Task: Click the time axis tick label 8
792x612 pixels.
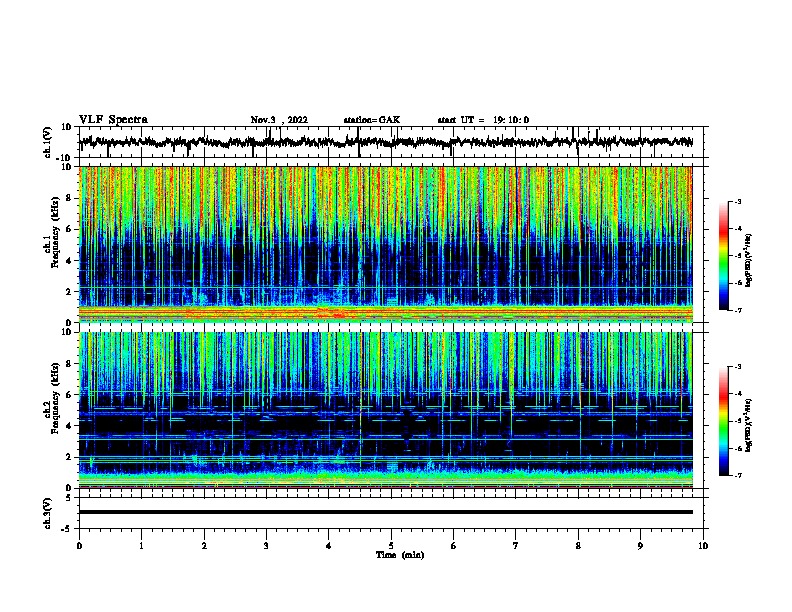Action: (x=578, y=546)
